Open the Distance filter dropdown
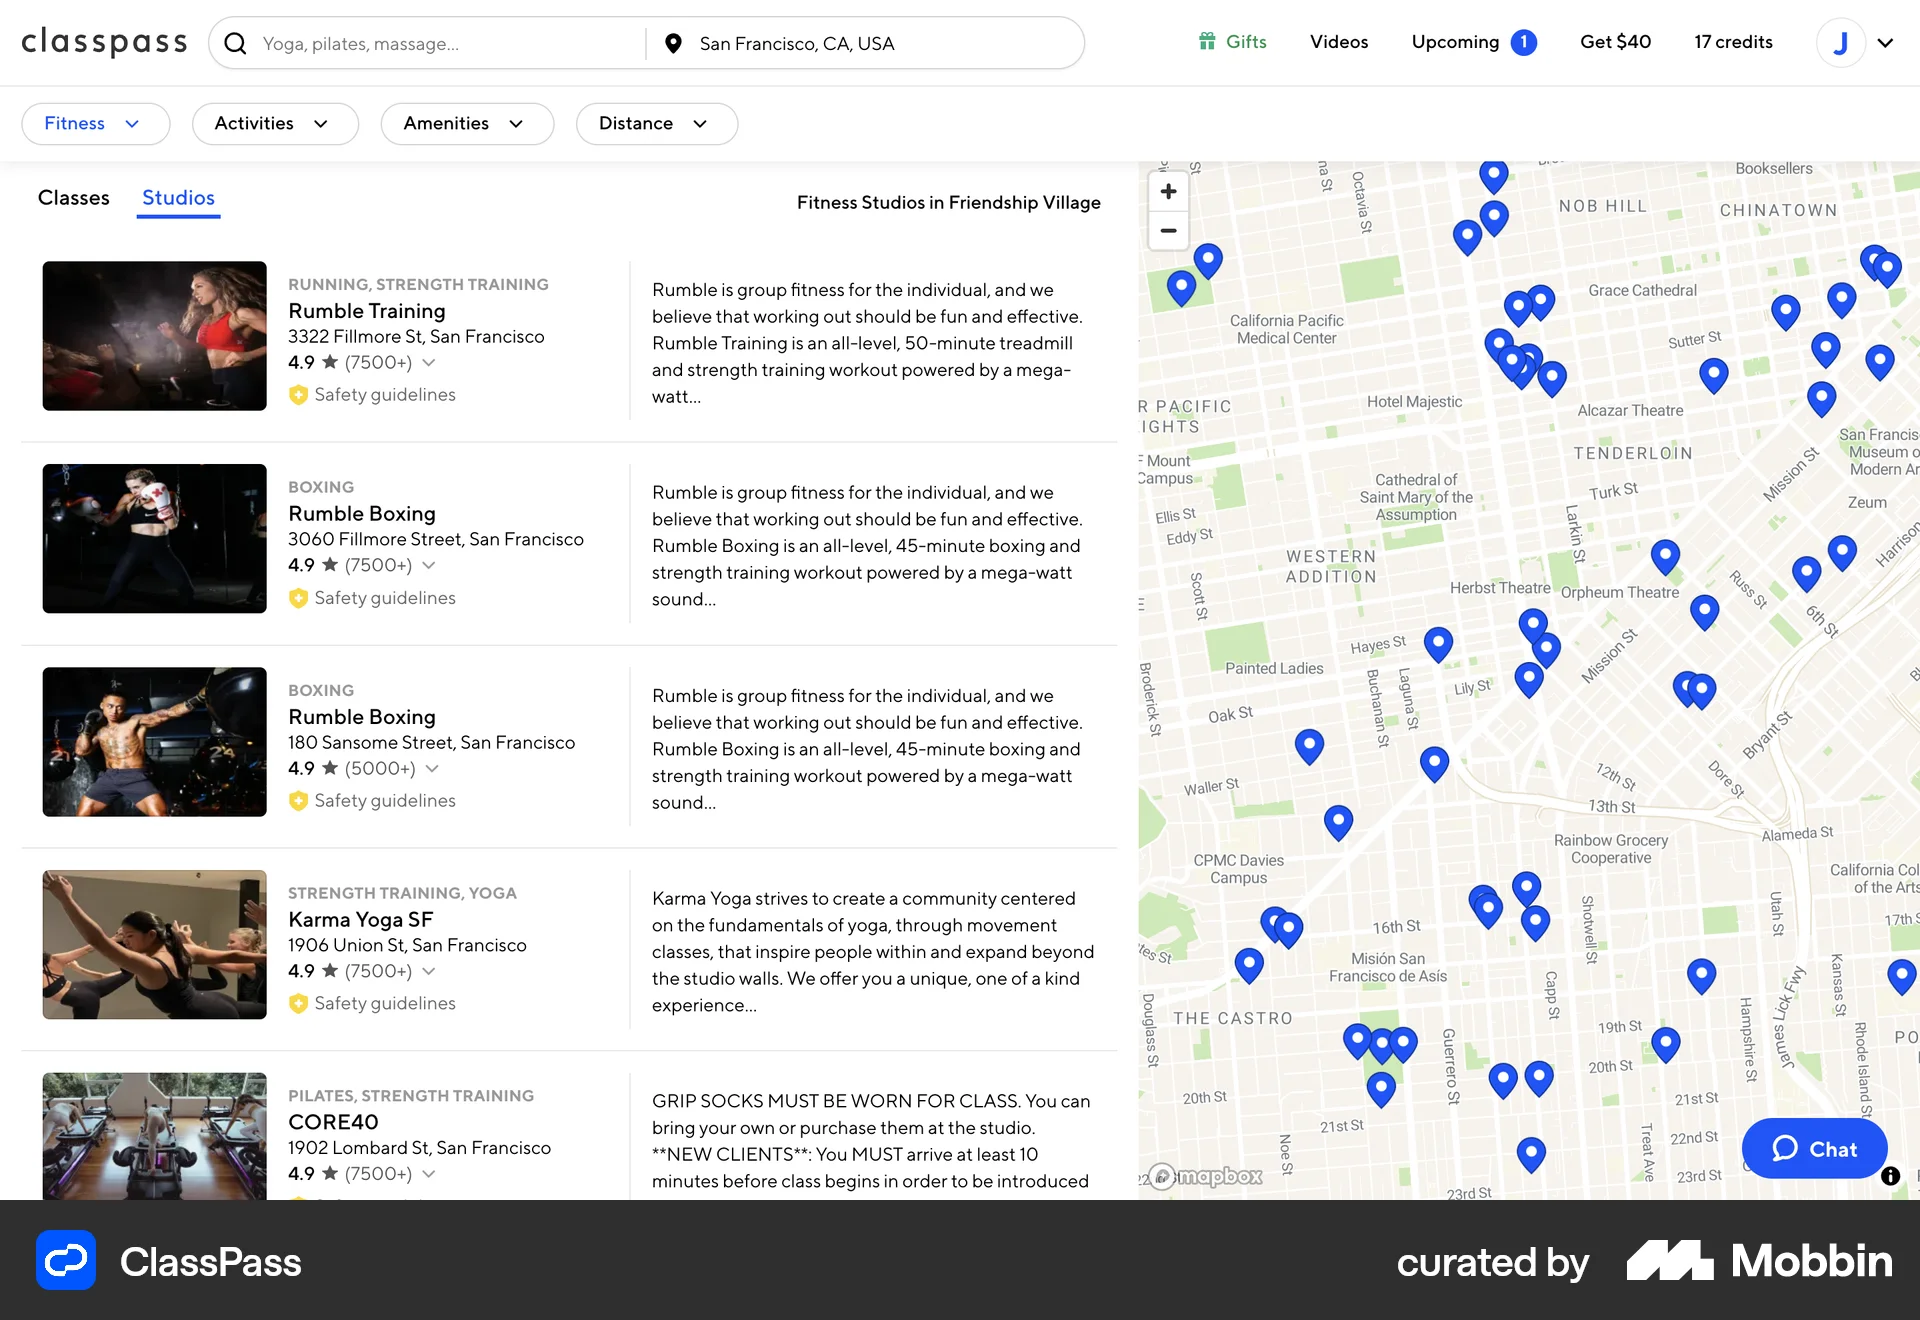 [x=656, y=123]
